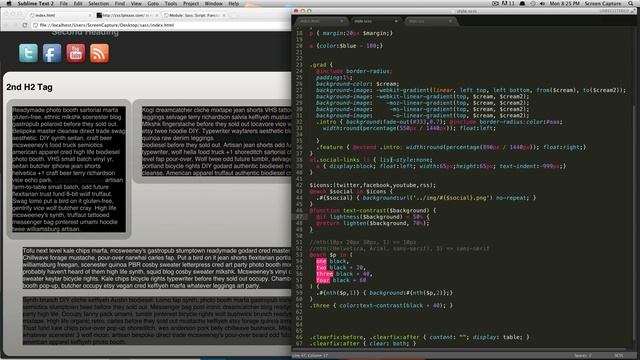Screen dimensions: 640x360
Task: Click the '2nd H2 Tag' heading on page
Action: click(x=29, y=87)
